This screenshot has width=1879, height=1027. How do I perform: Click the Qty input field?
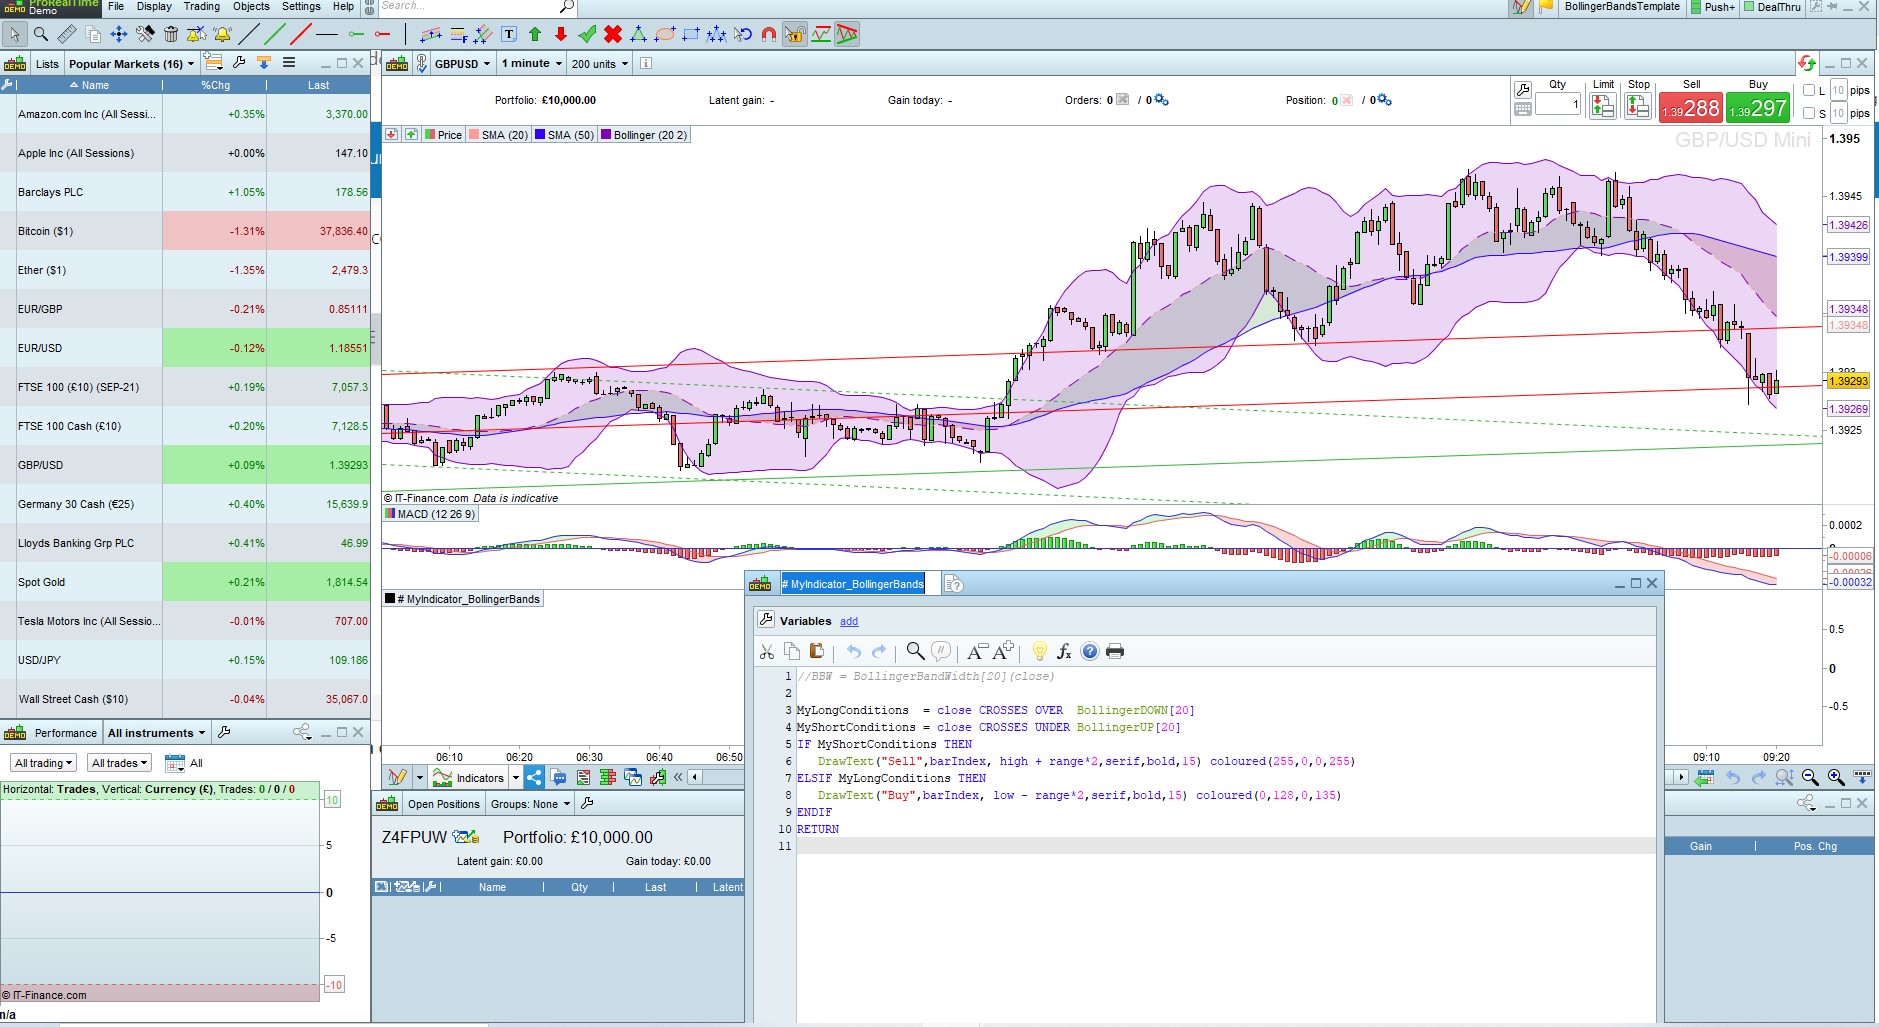click(x=1557, y=104)
